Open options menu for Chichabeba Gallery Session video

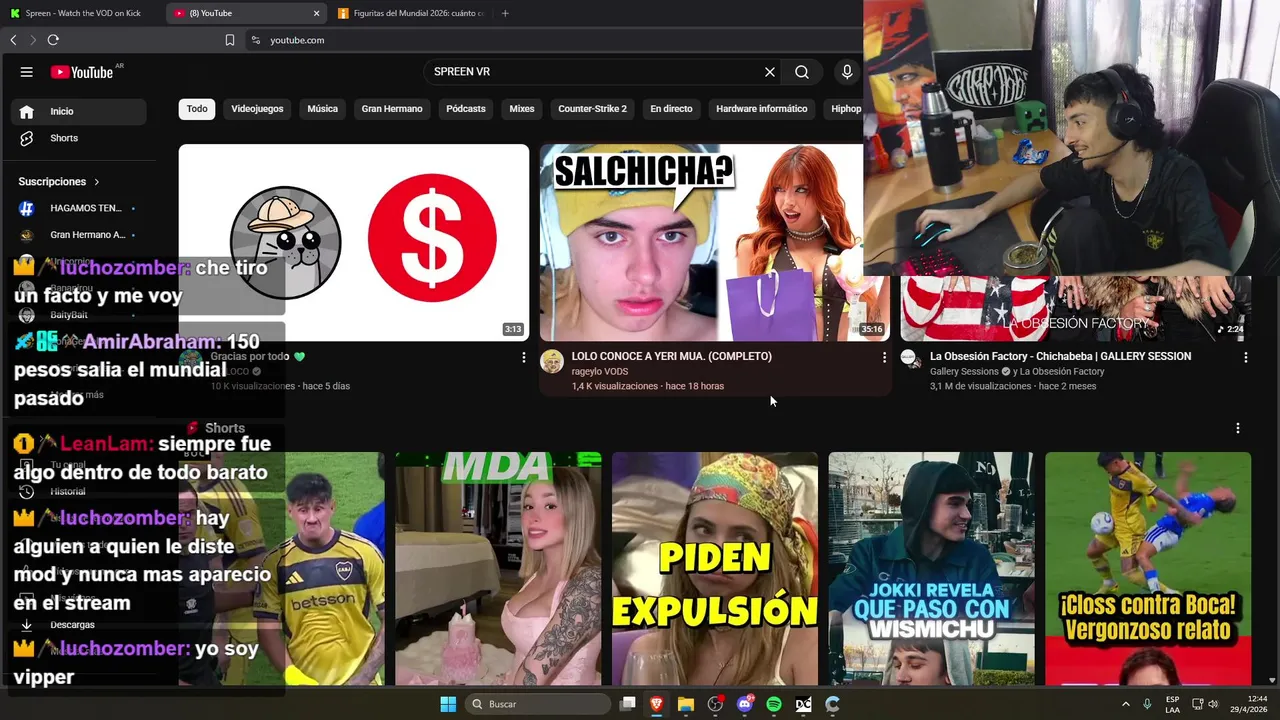(1246, 357)
